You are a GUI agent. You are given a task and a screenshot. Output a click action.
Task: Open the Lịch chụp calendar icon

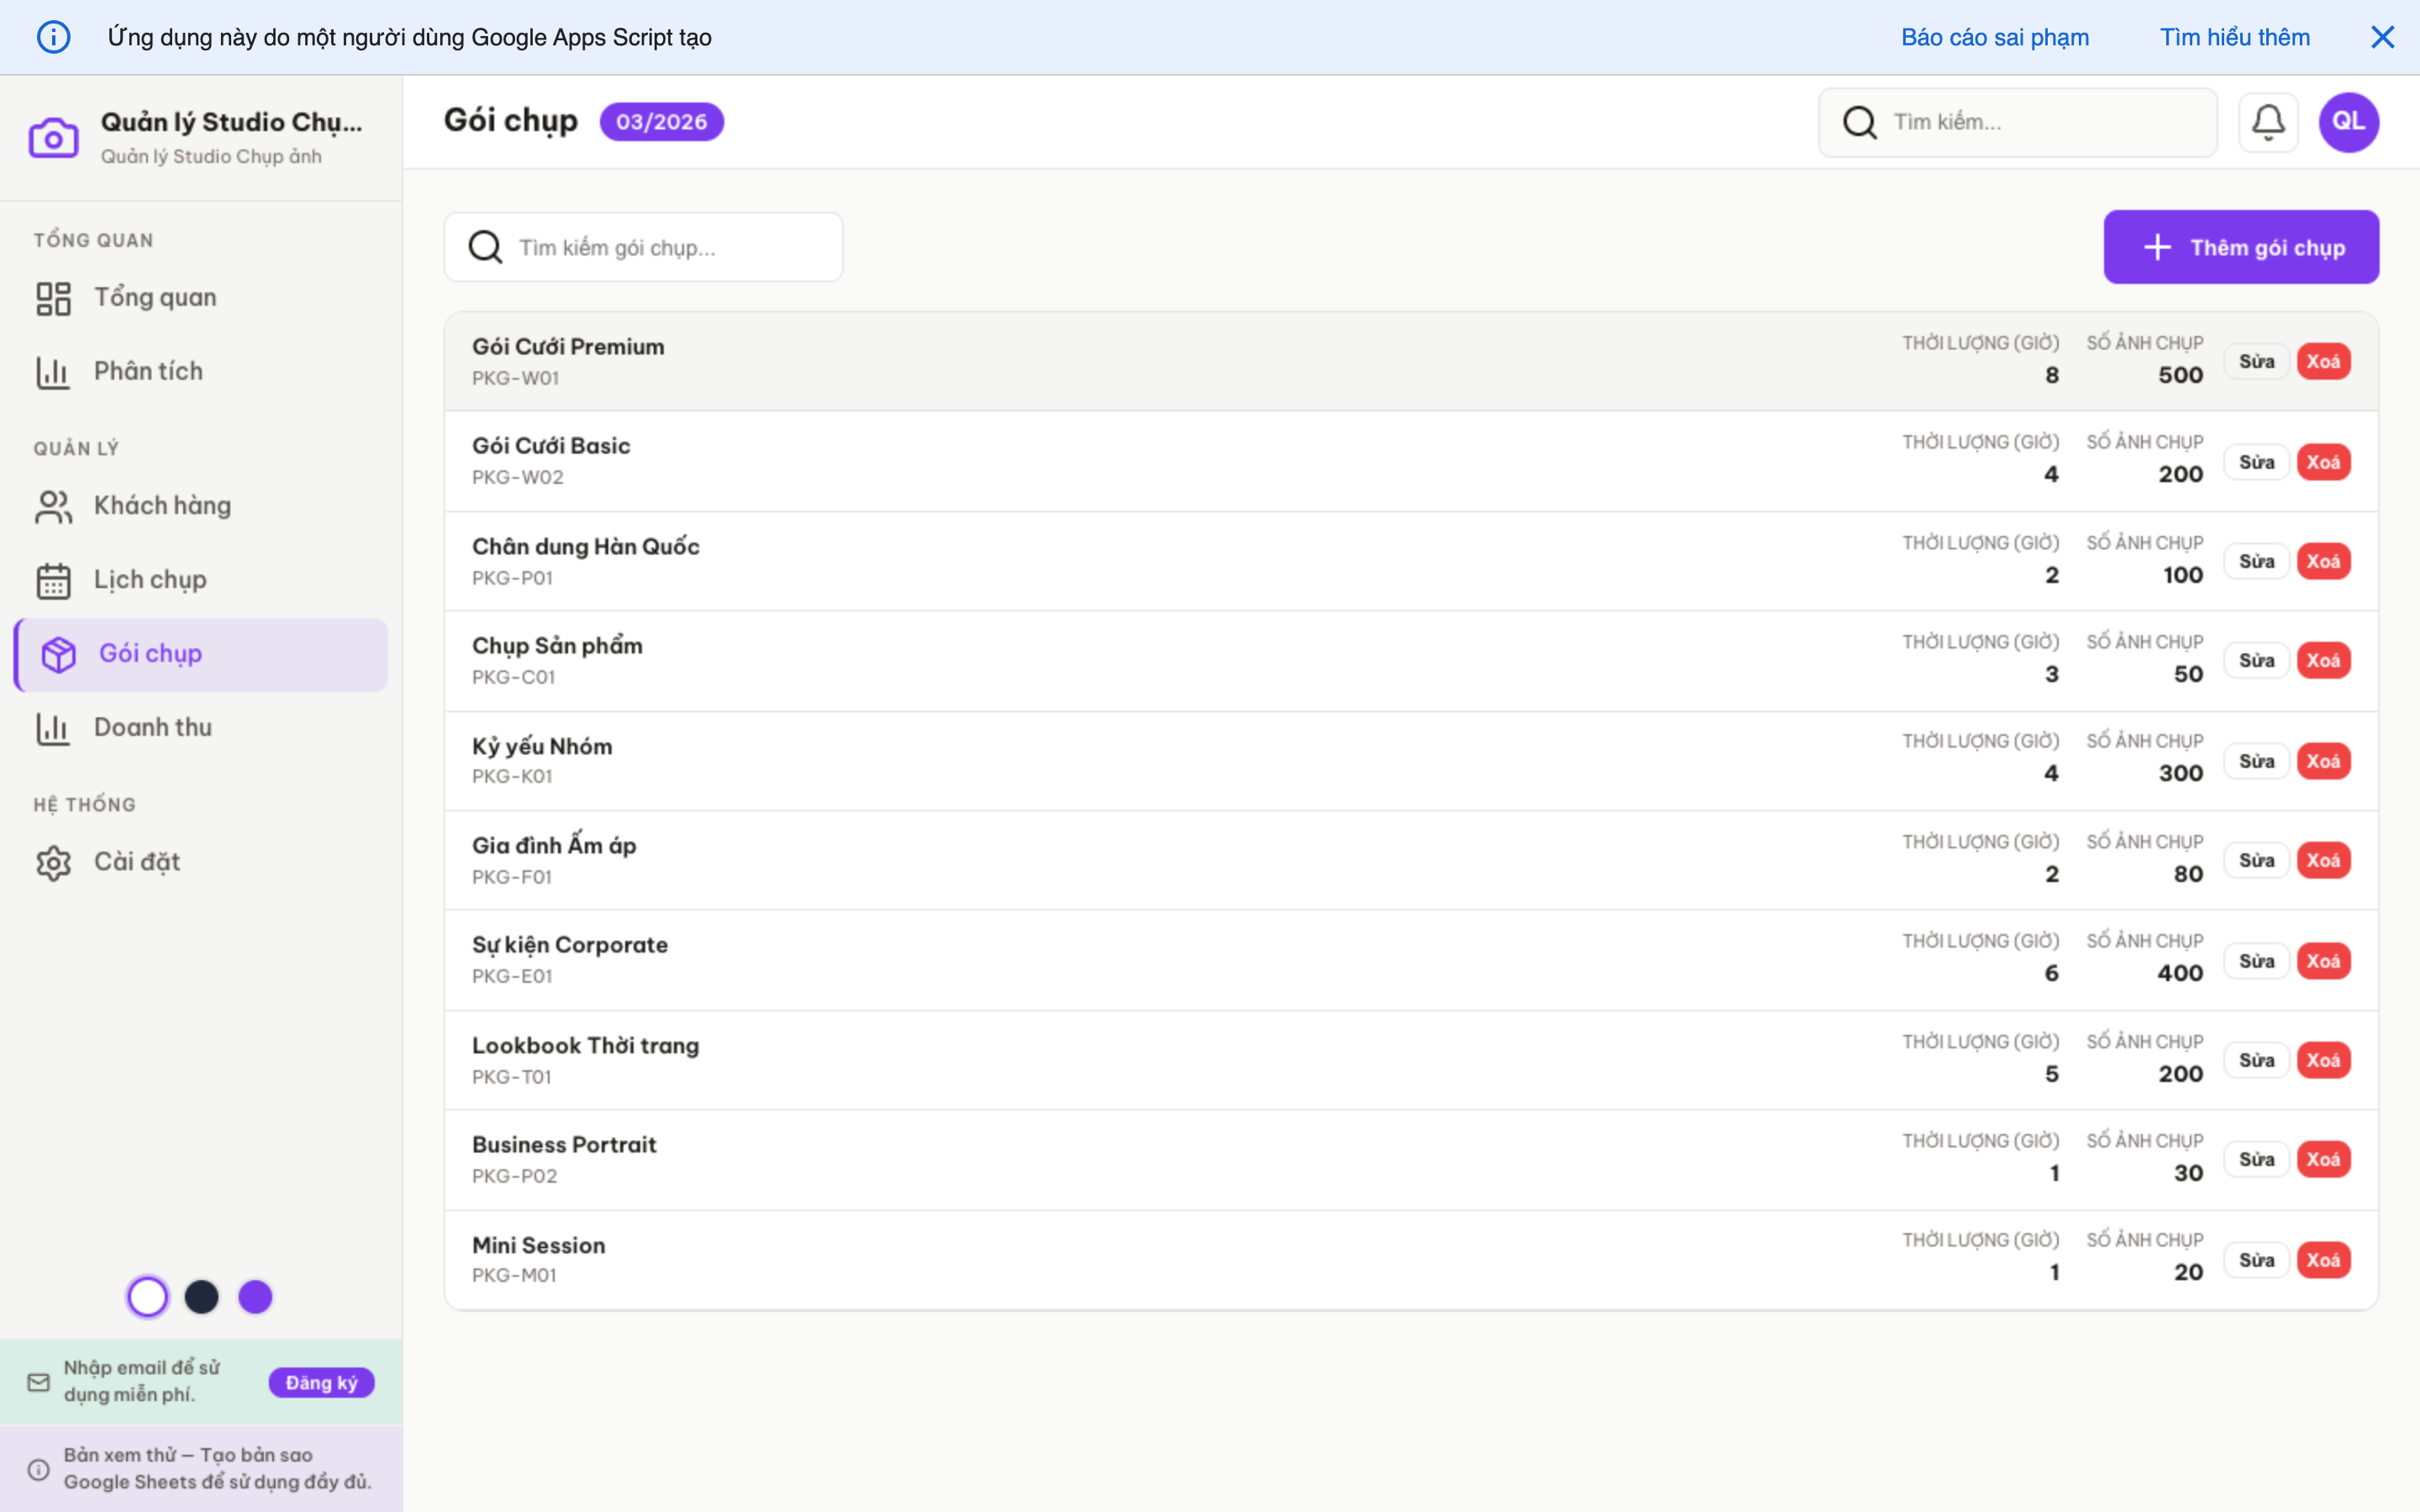coord(52,580)
